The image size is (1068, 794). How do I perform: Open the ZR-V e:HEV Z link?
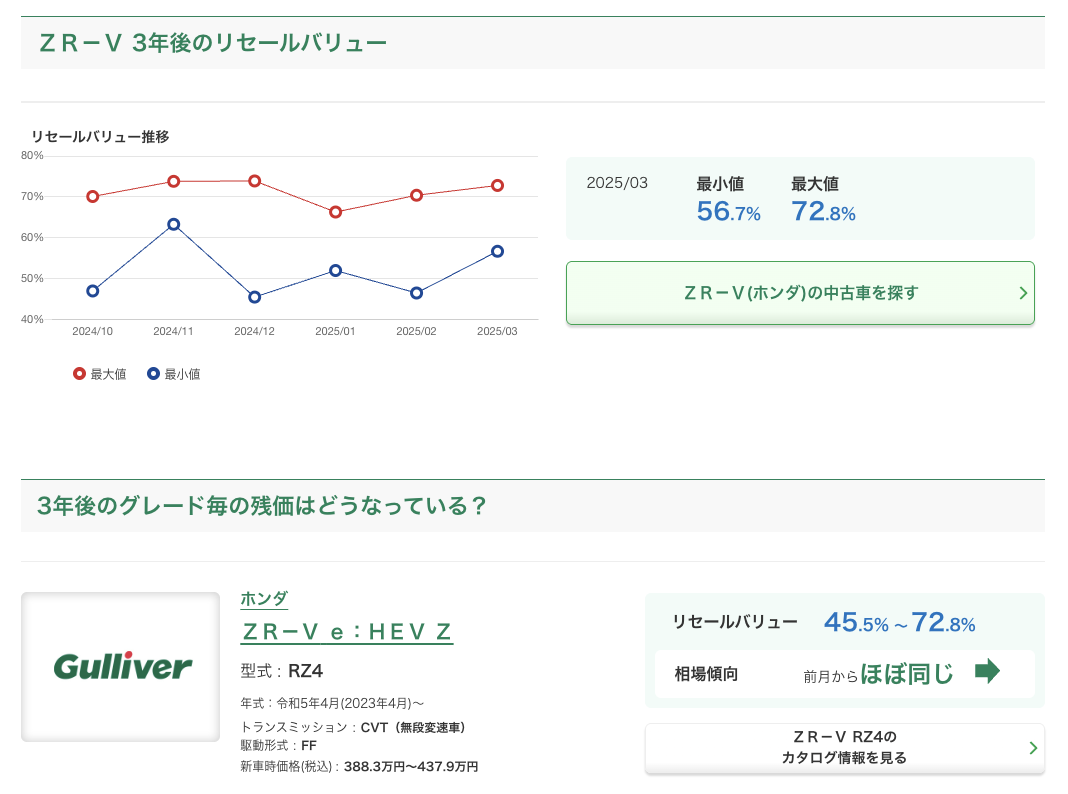coord(347,632)
